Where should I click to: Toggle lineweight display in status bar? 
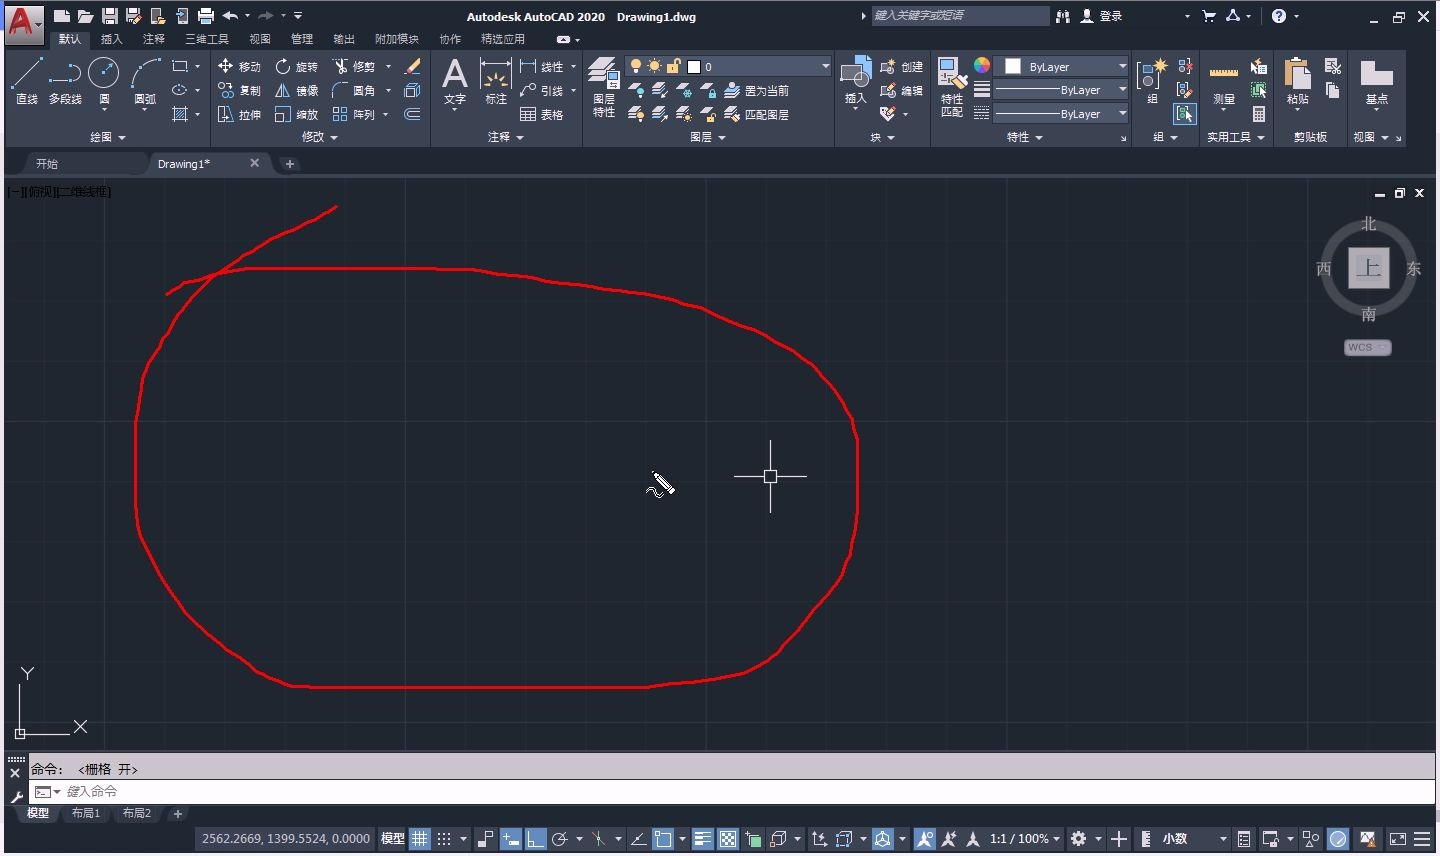click(703, 839)
